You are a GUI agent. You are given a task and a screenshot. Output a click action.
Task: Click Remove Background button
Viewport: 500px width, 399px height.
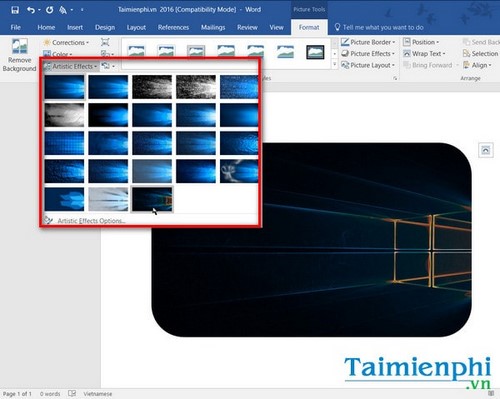(19, 55)
